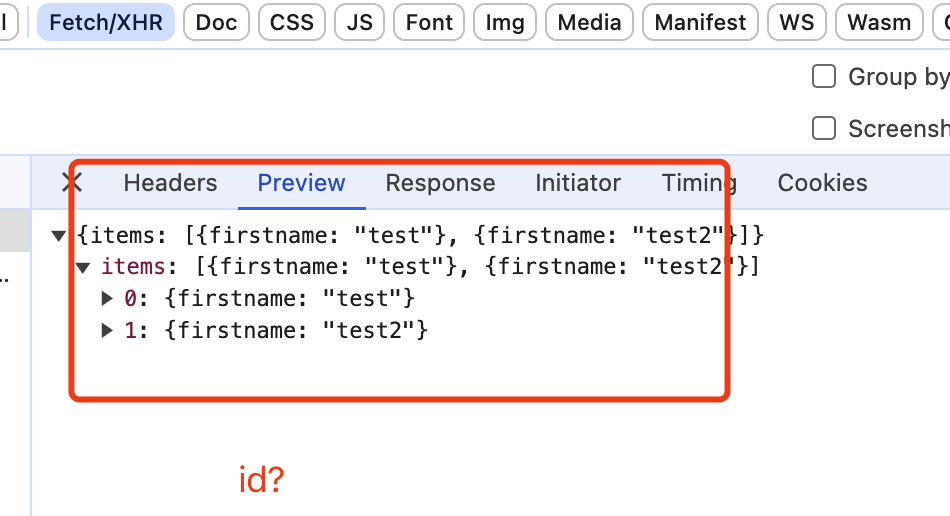Filter requests by CSS type
The image size is (950, 516).
292,22
